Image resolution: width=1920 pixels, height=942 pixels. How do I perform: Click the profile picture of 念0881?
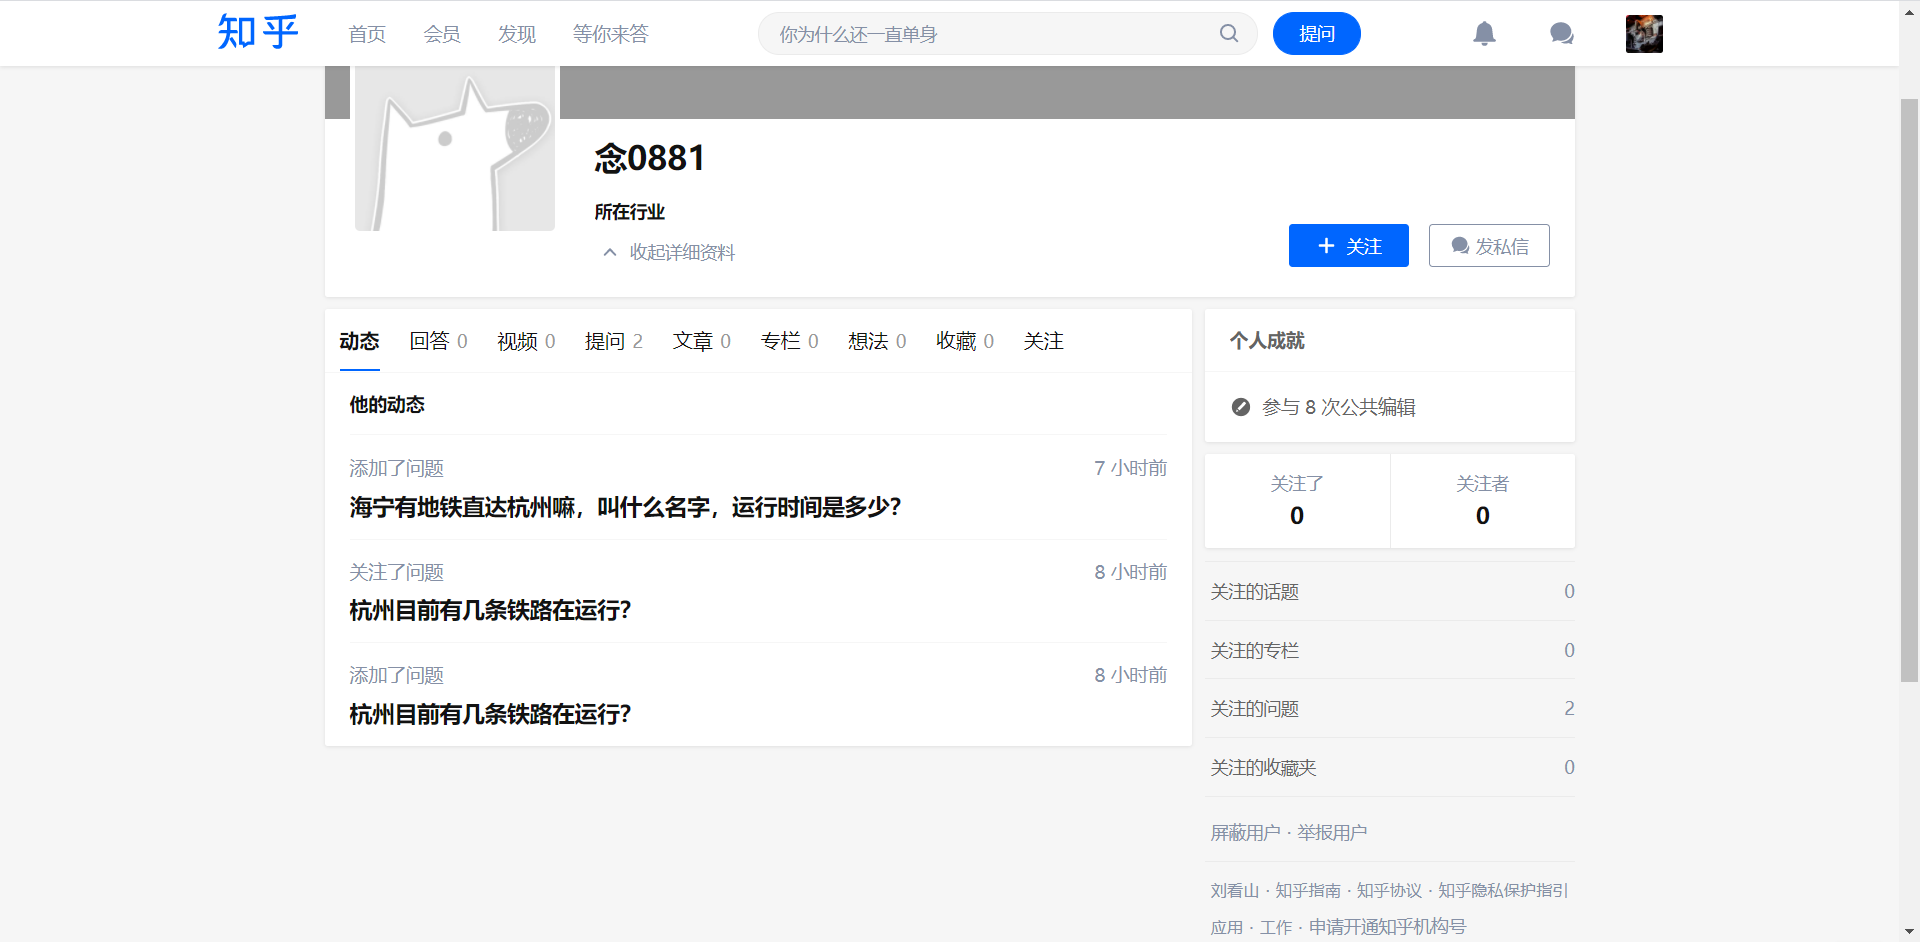coord(455,148)
